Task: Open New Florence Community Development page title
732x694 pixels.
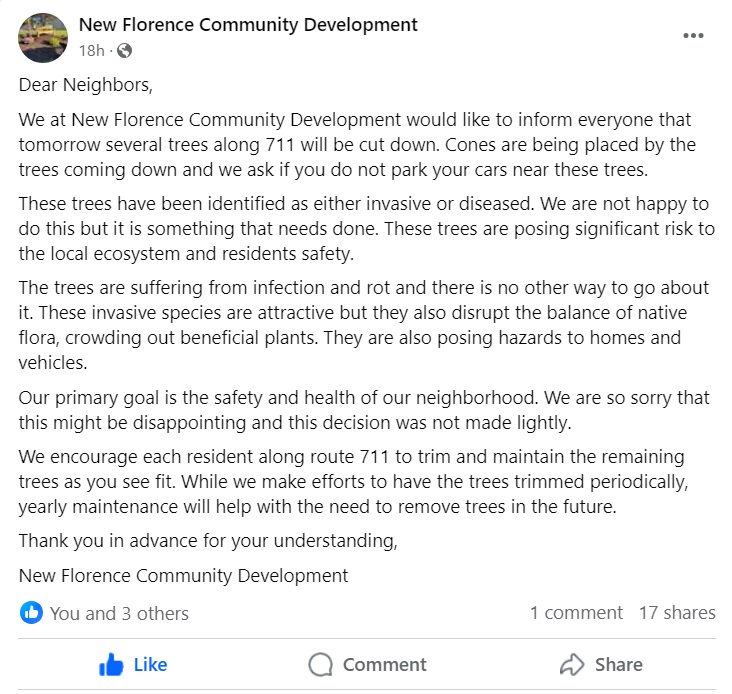Action: (248, 24)
